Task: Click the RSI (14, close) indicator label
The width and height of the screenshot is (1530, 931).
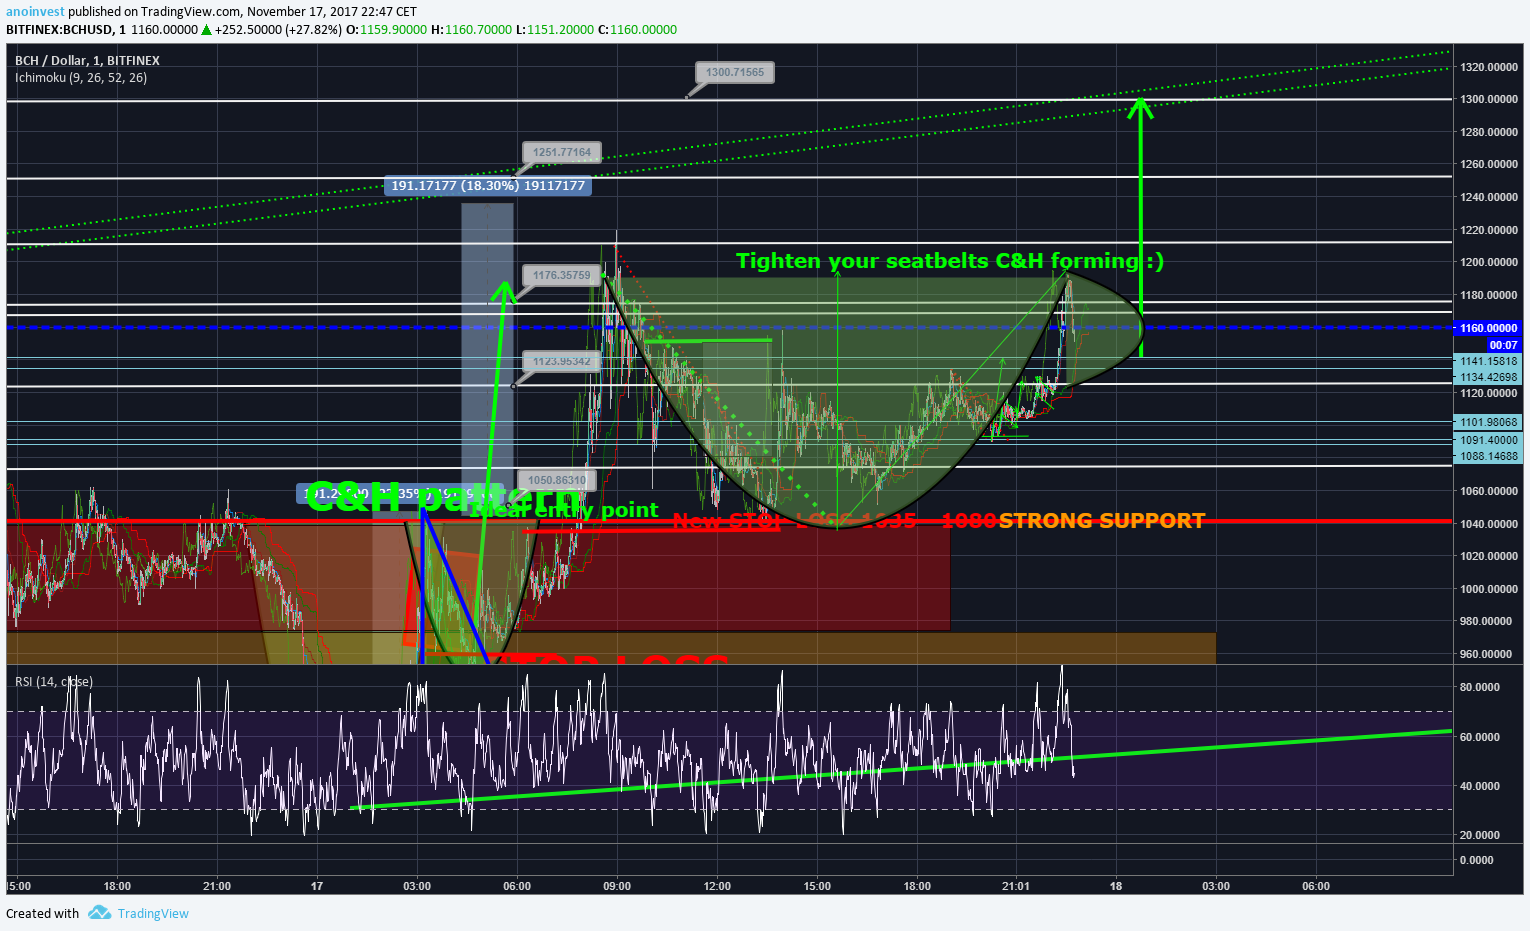Action: point(54,682)
